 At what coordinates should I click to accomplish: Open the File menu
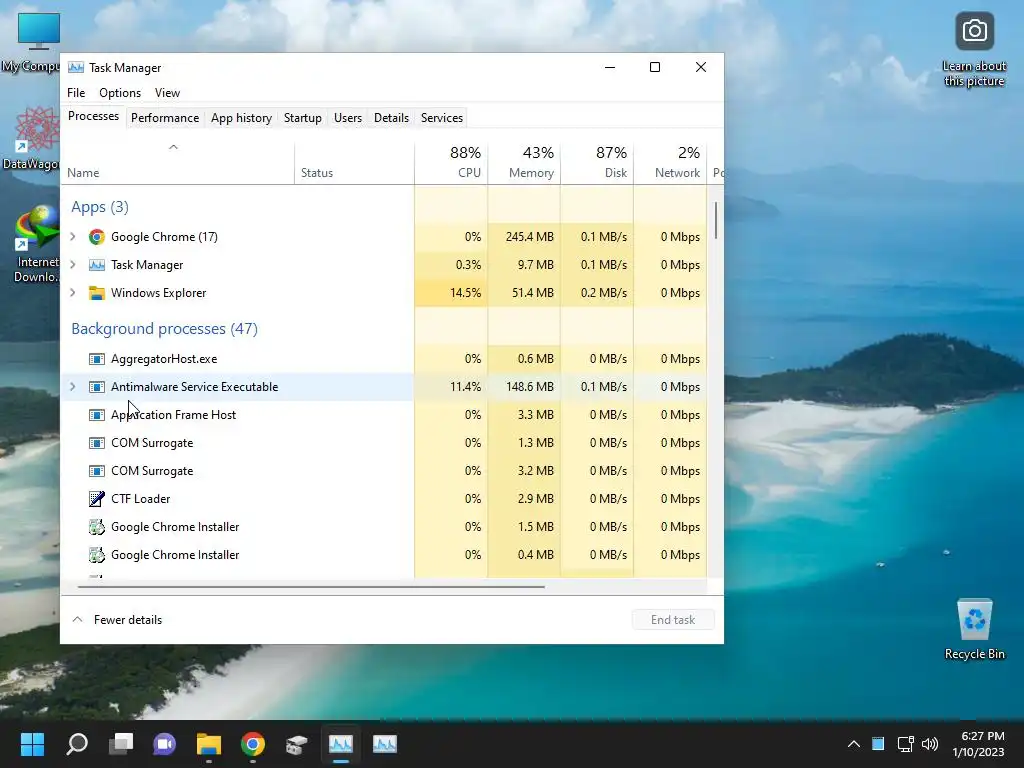coord(76,93)
